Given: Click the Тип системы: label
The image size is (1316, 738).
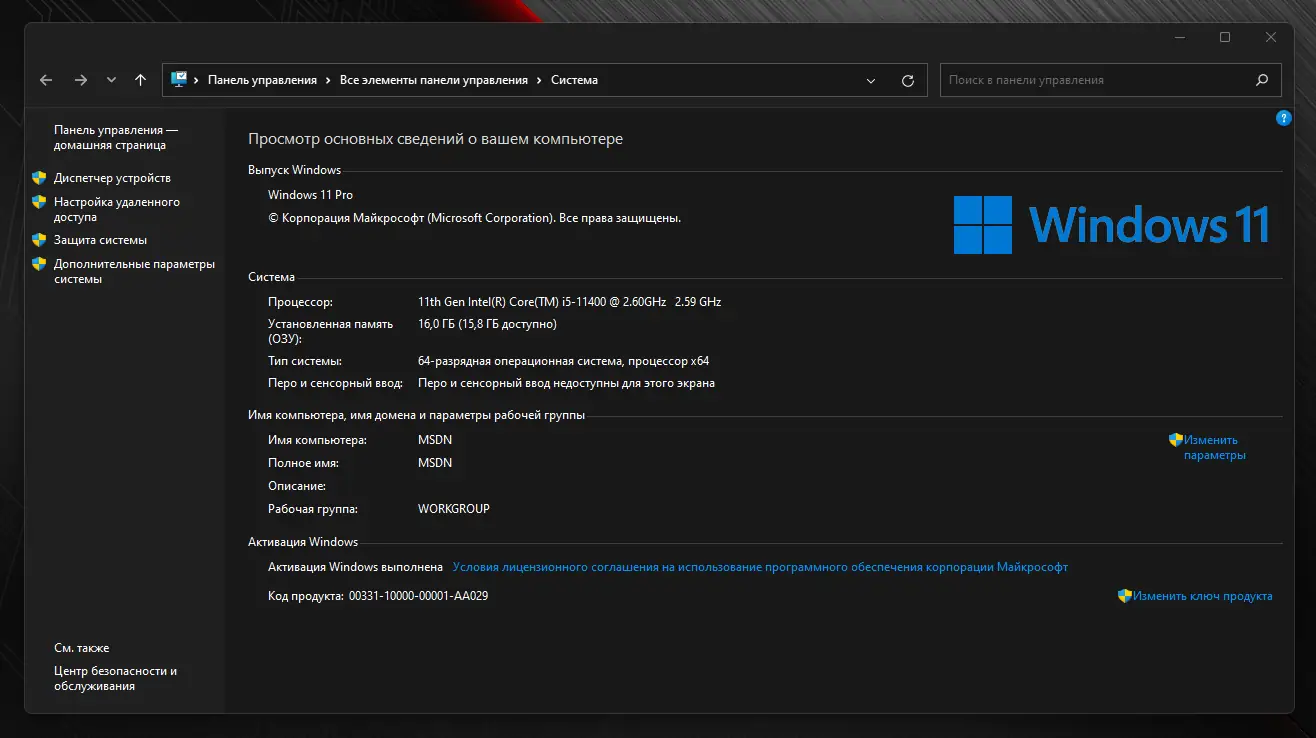Looking at the screenshot, I should coord(305,361).
